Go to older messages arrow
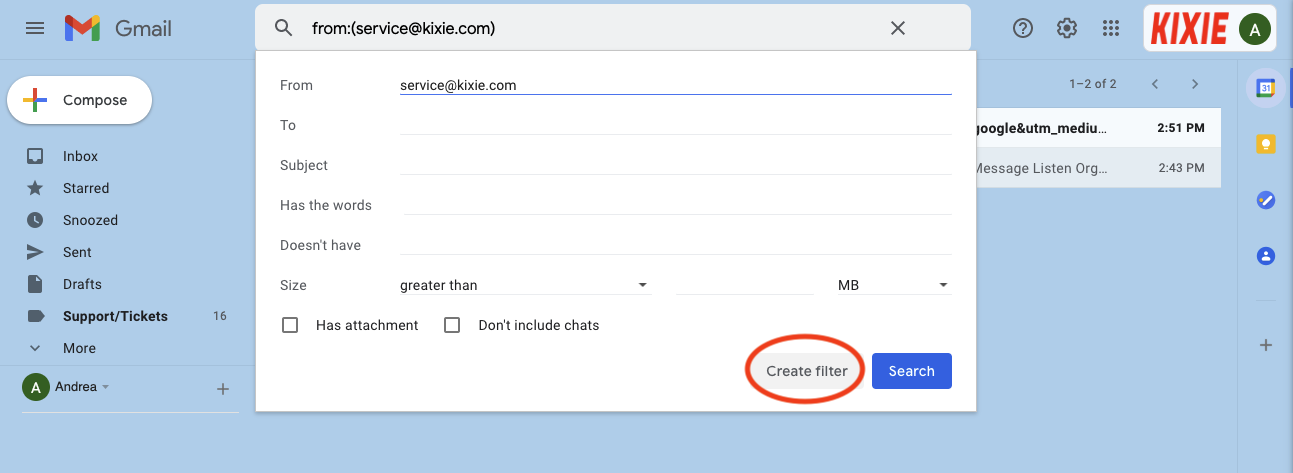Screen dimensions: 1293x473 click(1194, 84)
